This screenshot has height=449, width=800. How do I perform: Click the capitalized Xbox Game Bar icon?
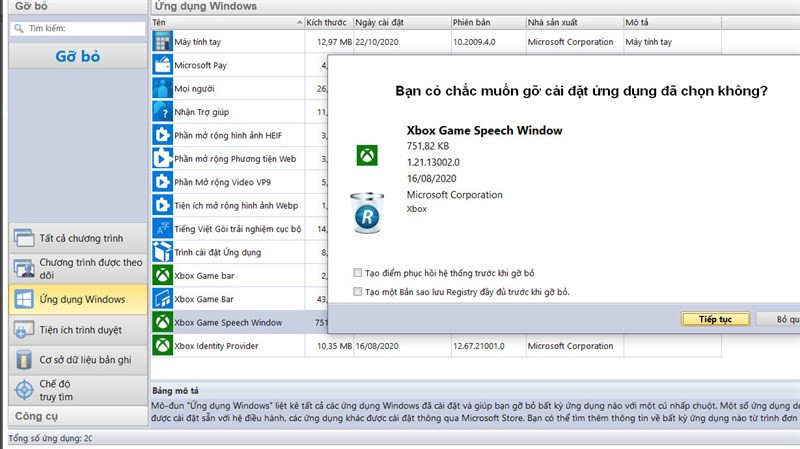click(x=162, y=299)
